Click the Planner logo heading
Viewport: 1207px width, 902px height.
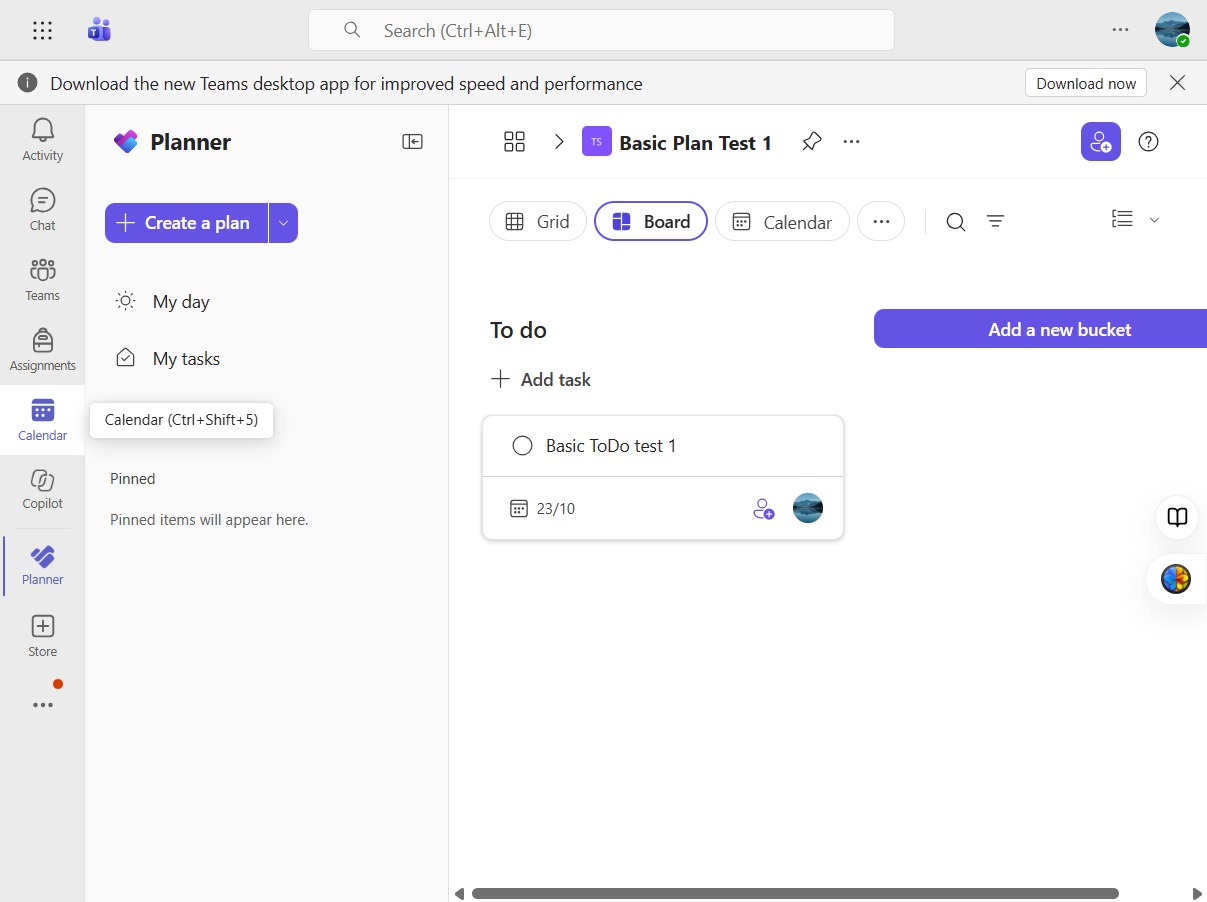click(172, 142)
